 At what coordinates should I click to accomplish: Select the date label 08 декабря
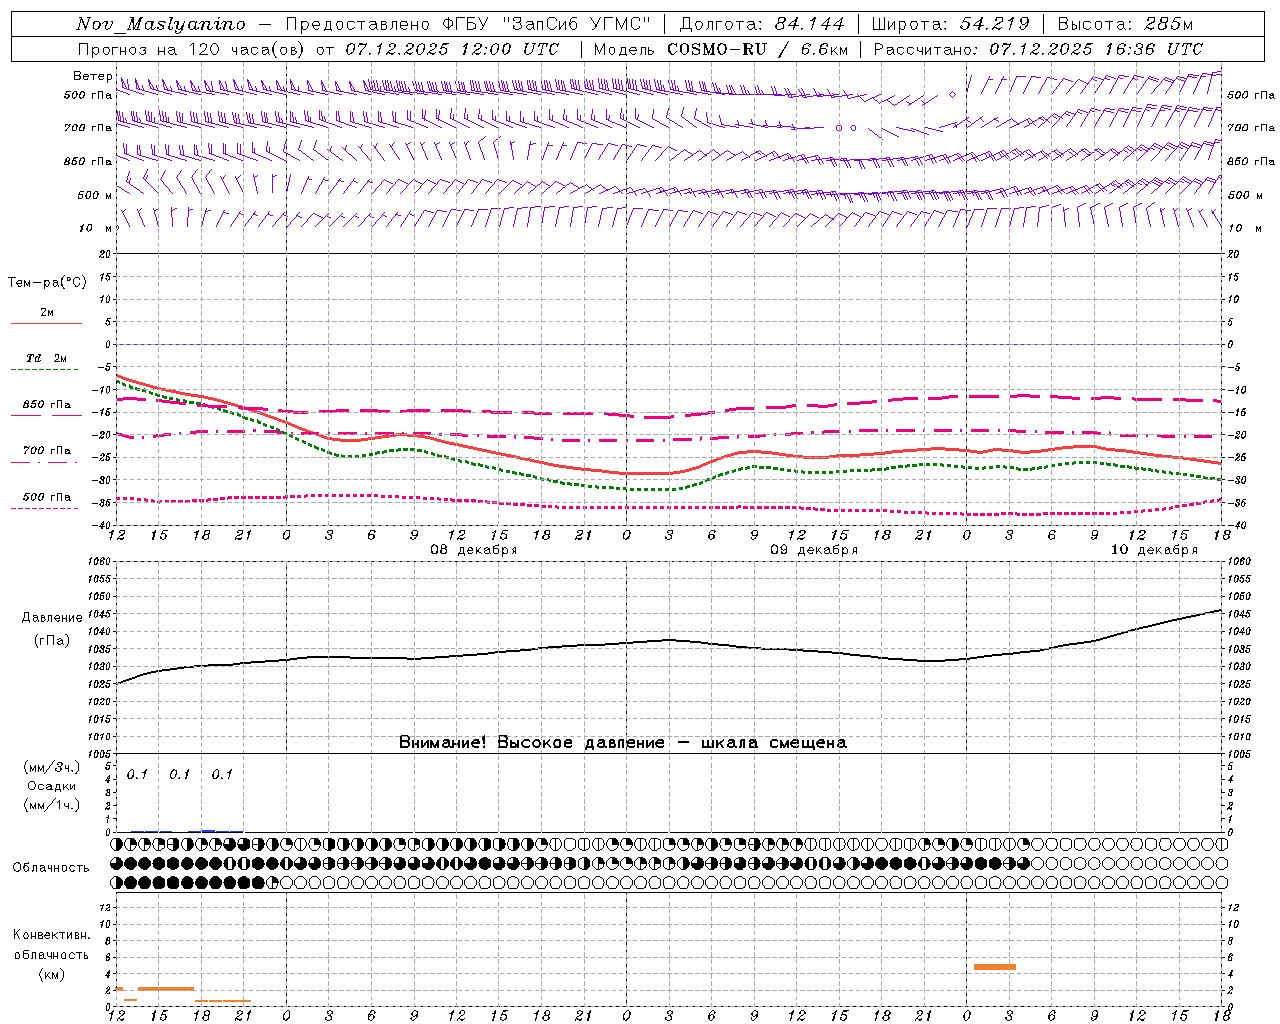click(x=474, y=550)
